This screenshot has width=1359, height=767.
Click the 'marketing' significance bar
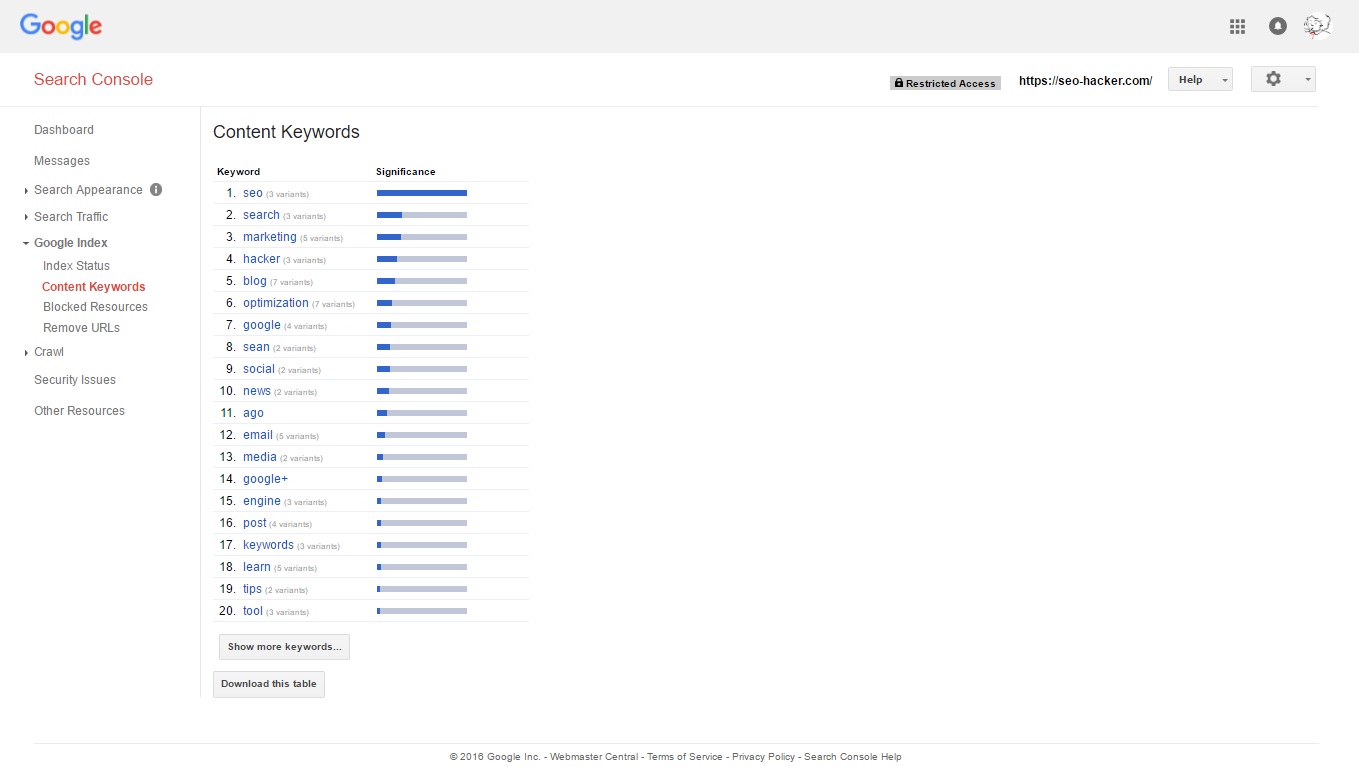(421, 237)
